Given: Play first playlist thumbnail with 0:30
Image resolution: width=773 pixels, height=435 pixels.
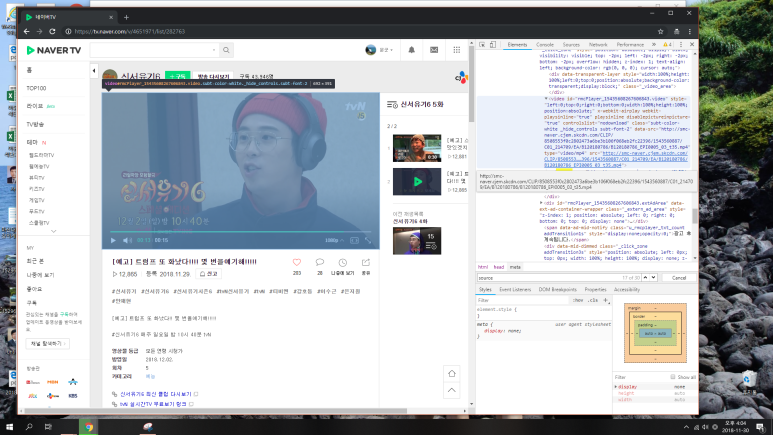Looking at the screenshot, I should [x=417, y=148].
